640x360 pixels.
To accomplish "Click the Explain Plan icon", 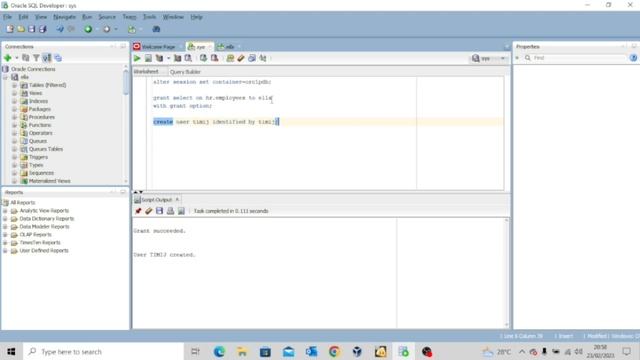I will pyautogui.click(x=159, y=58).
